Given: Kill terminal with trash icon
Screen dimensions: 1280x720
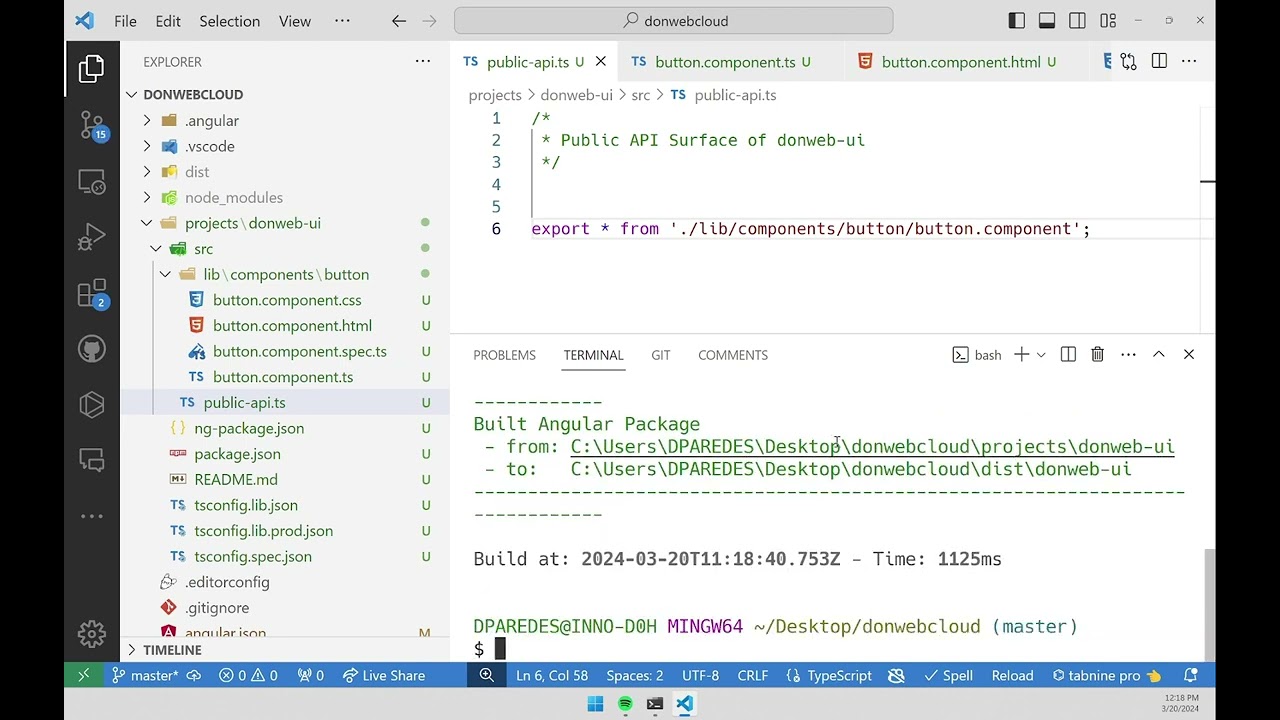Looking at the screenshot, I should (1097, 354).
